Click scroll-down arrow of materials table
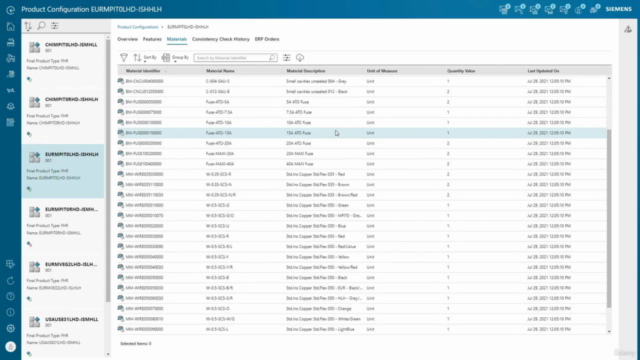Image resolution: width=640 pixels, height=360 pixels. [609, 331]
